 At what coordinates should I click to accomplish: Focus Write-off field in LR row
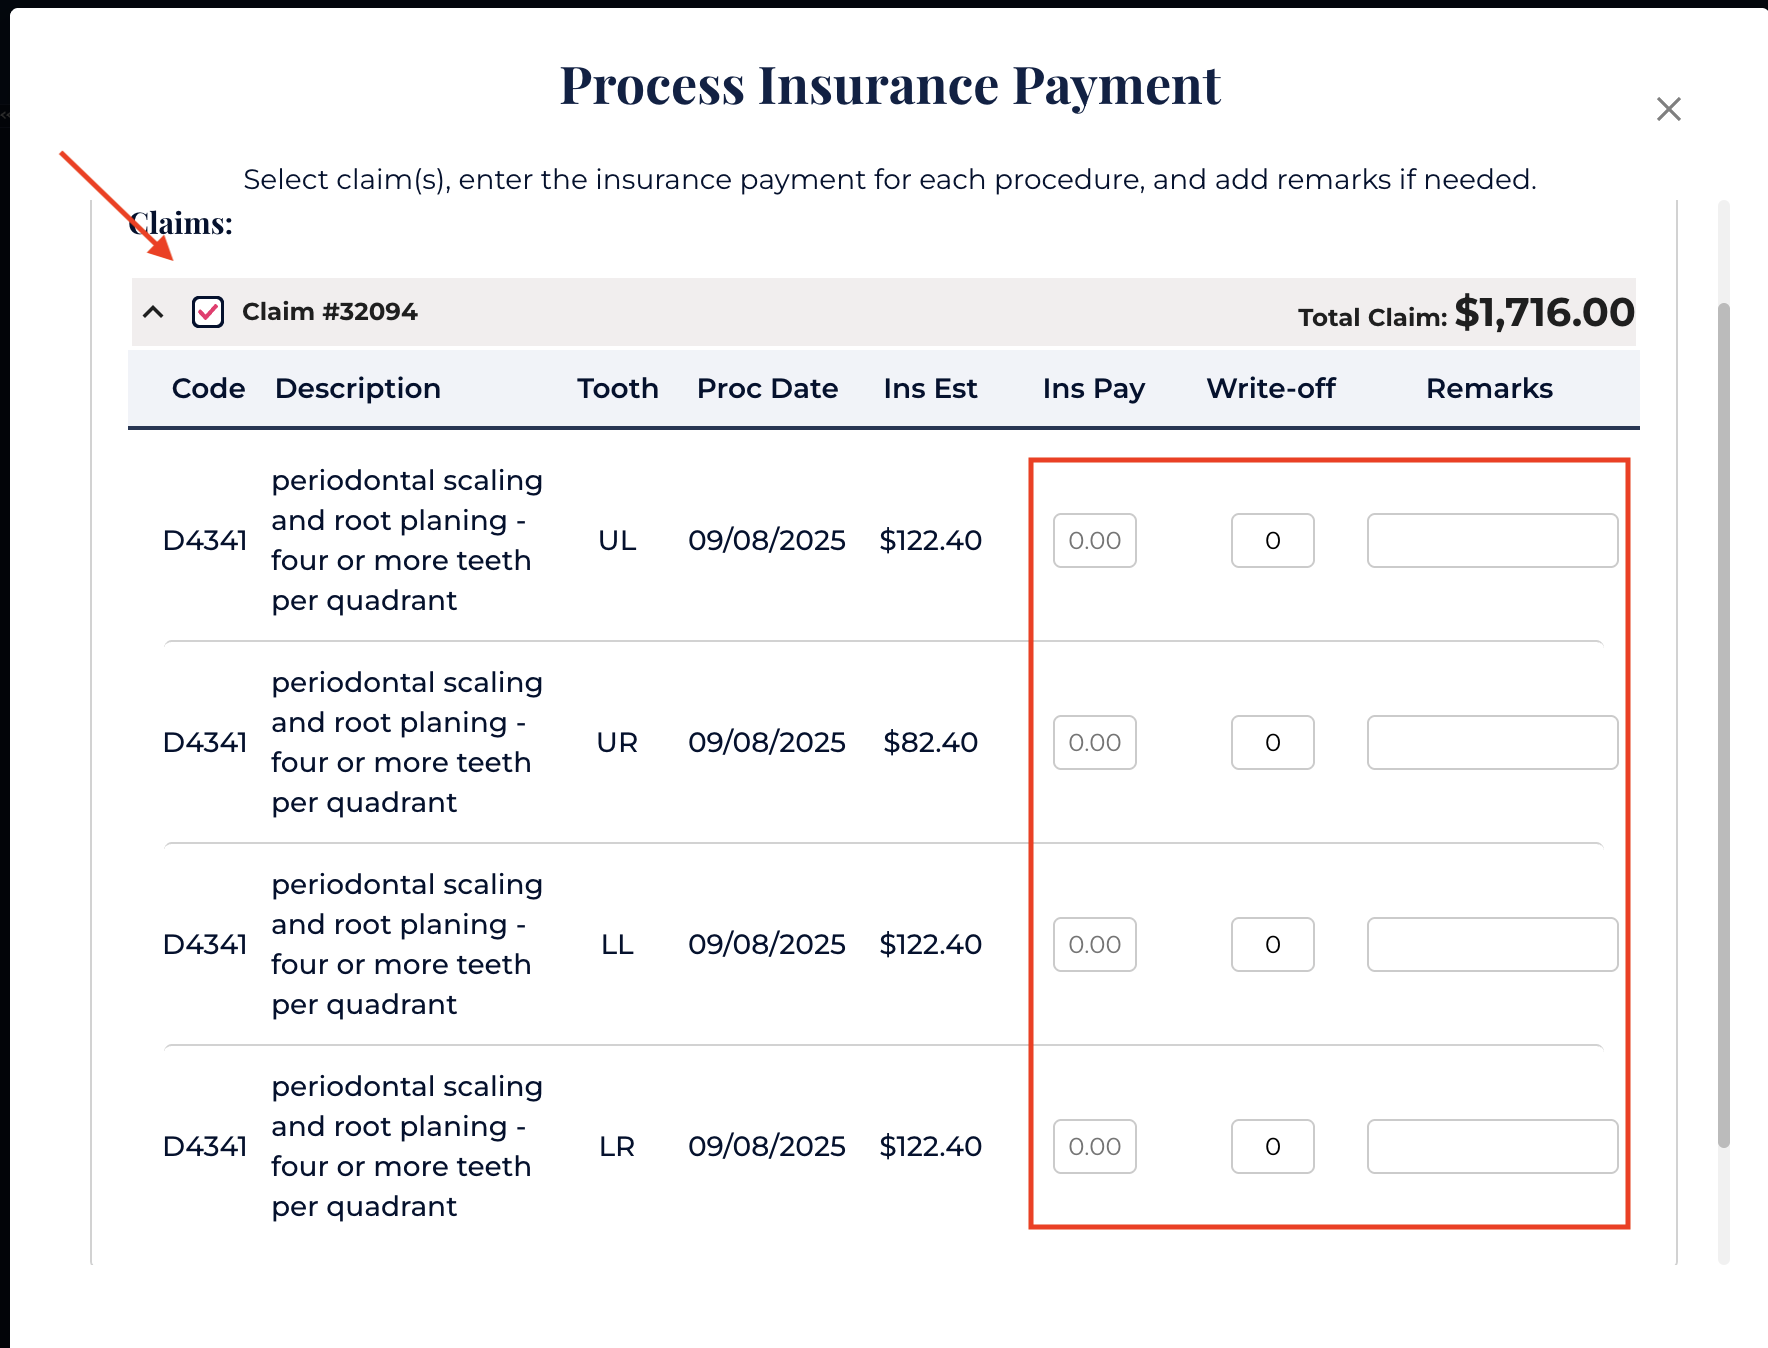click(x=1272, y=1147)
